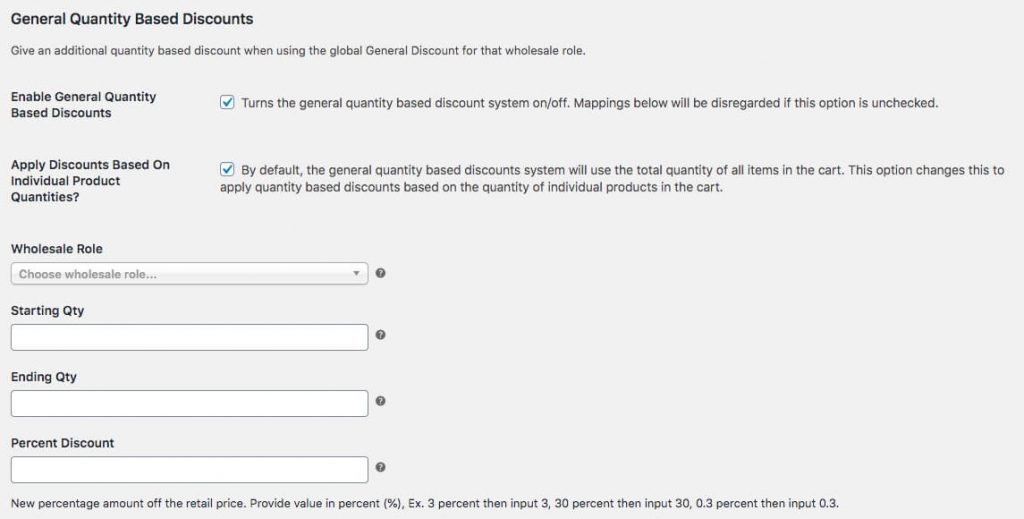Focus the Starting Qty input field
Screen dimensions: 1024x519
189,337
